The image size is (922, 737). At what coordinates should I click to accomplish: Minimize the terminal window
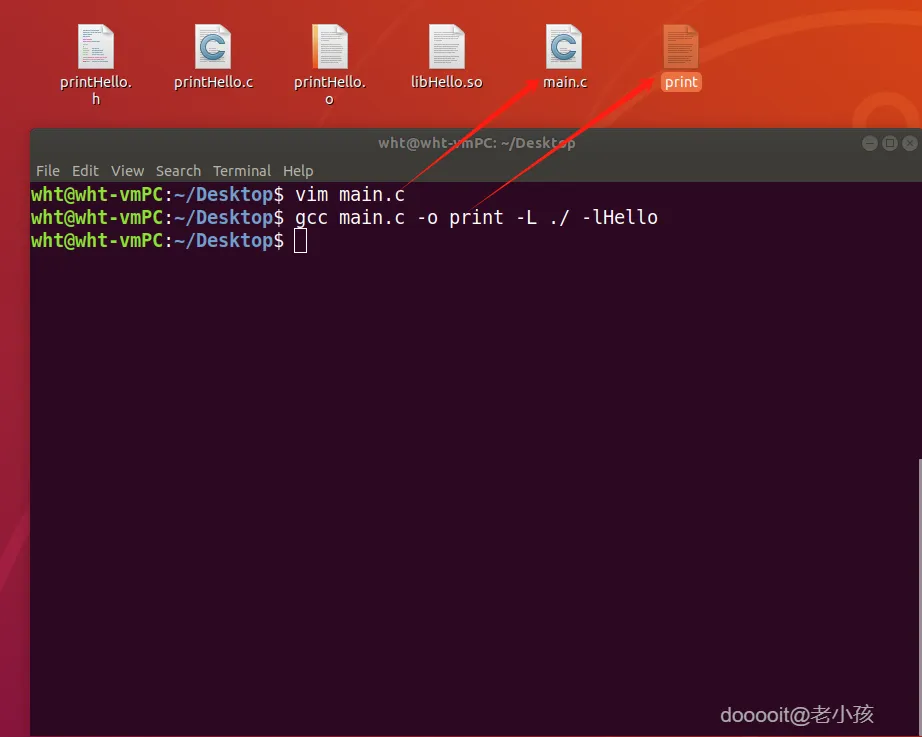pos(870,143)
